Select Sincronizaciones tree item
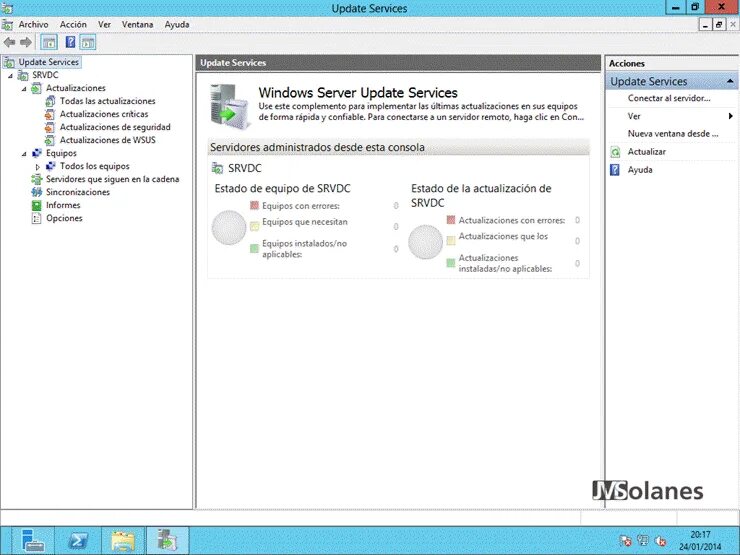This screenshot has width=740, height=555. pos(78,192)
